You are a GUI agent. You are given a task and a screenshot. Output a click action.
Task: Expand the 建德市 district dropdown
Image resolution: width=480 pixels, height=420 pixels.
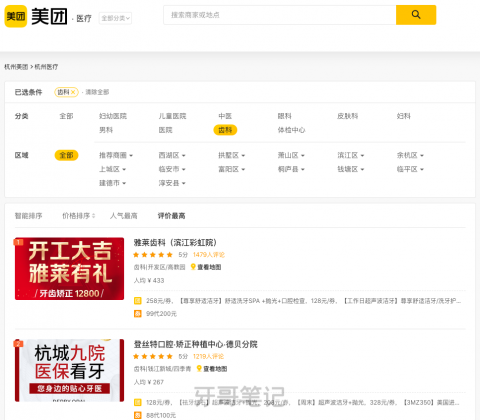112,183
